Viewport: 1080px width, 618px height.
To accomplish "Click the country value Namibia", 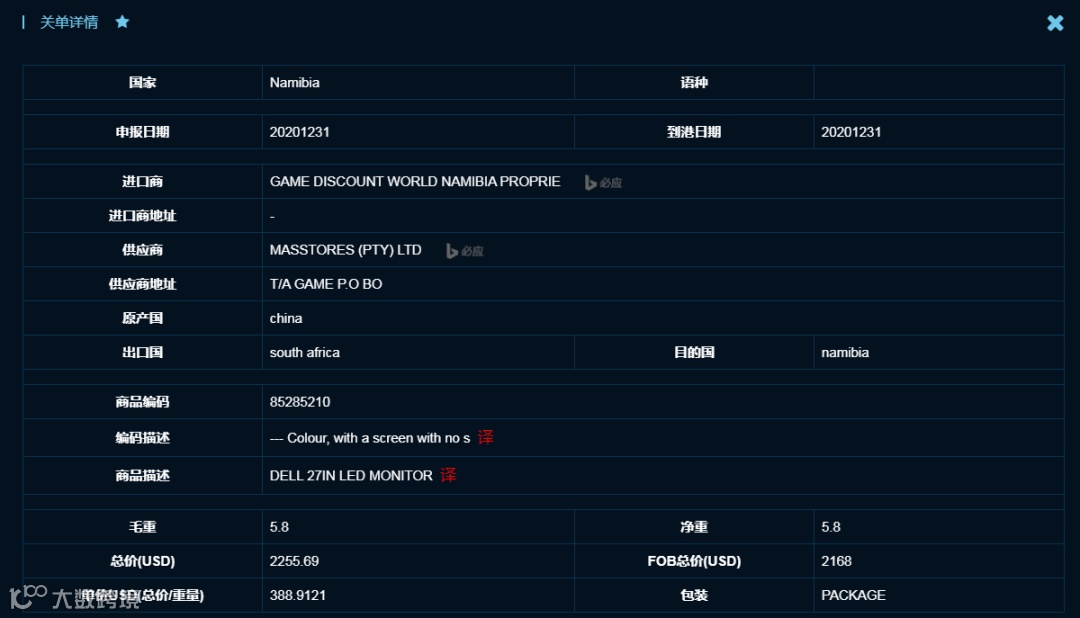I will 294,83.
